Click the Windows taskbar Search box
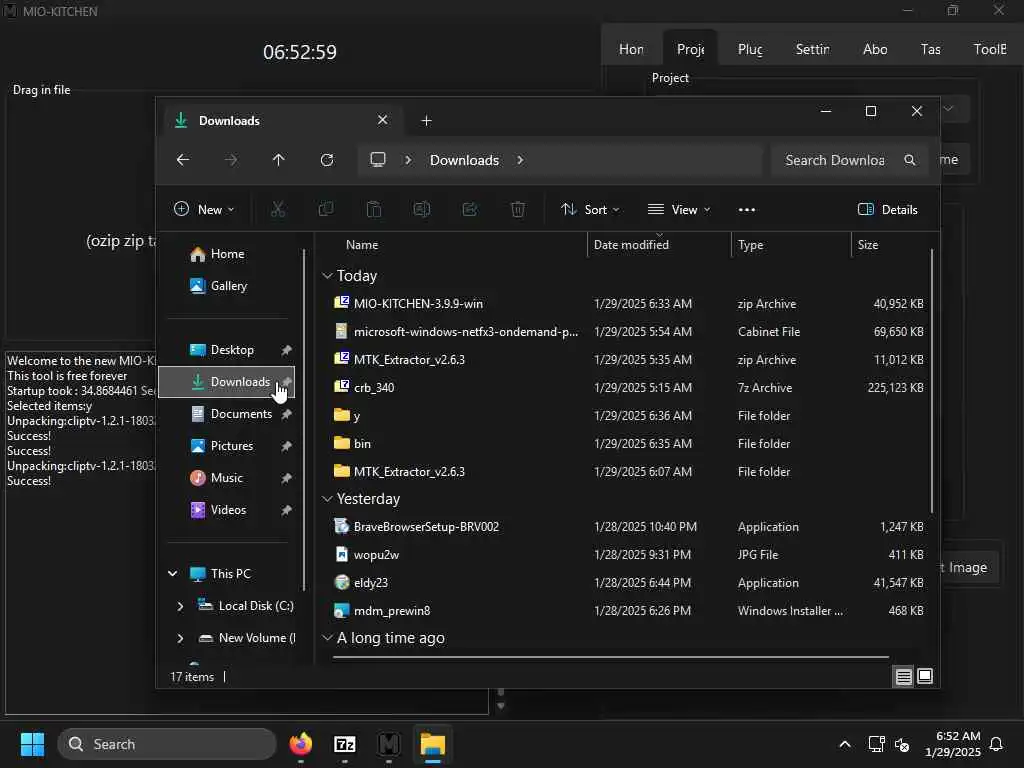This screenshot has width=1024, height=768. tap(167, 744)
